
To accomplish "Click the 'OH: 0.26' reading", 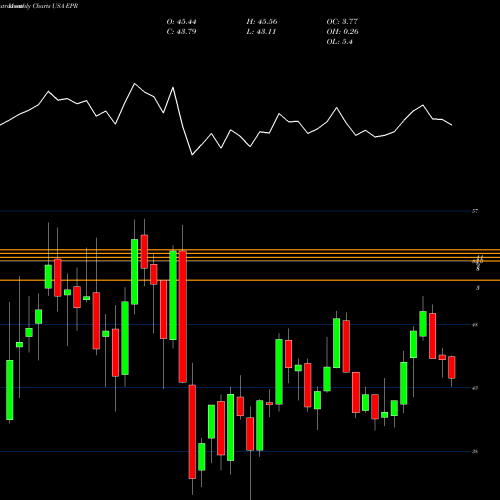I will 342,32.
